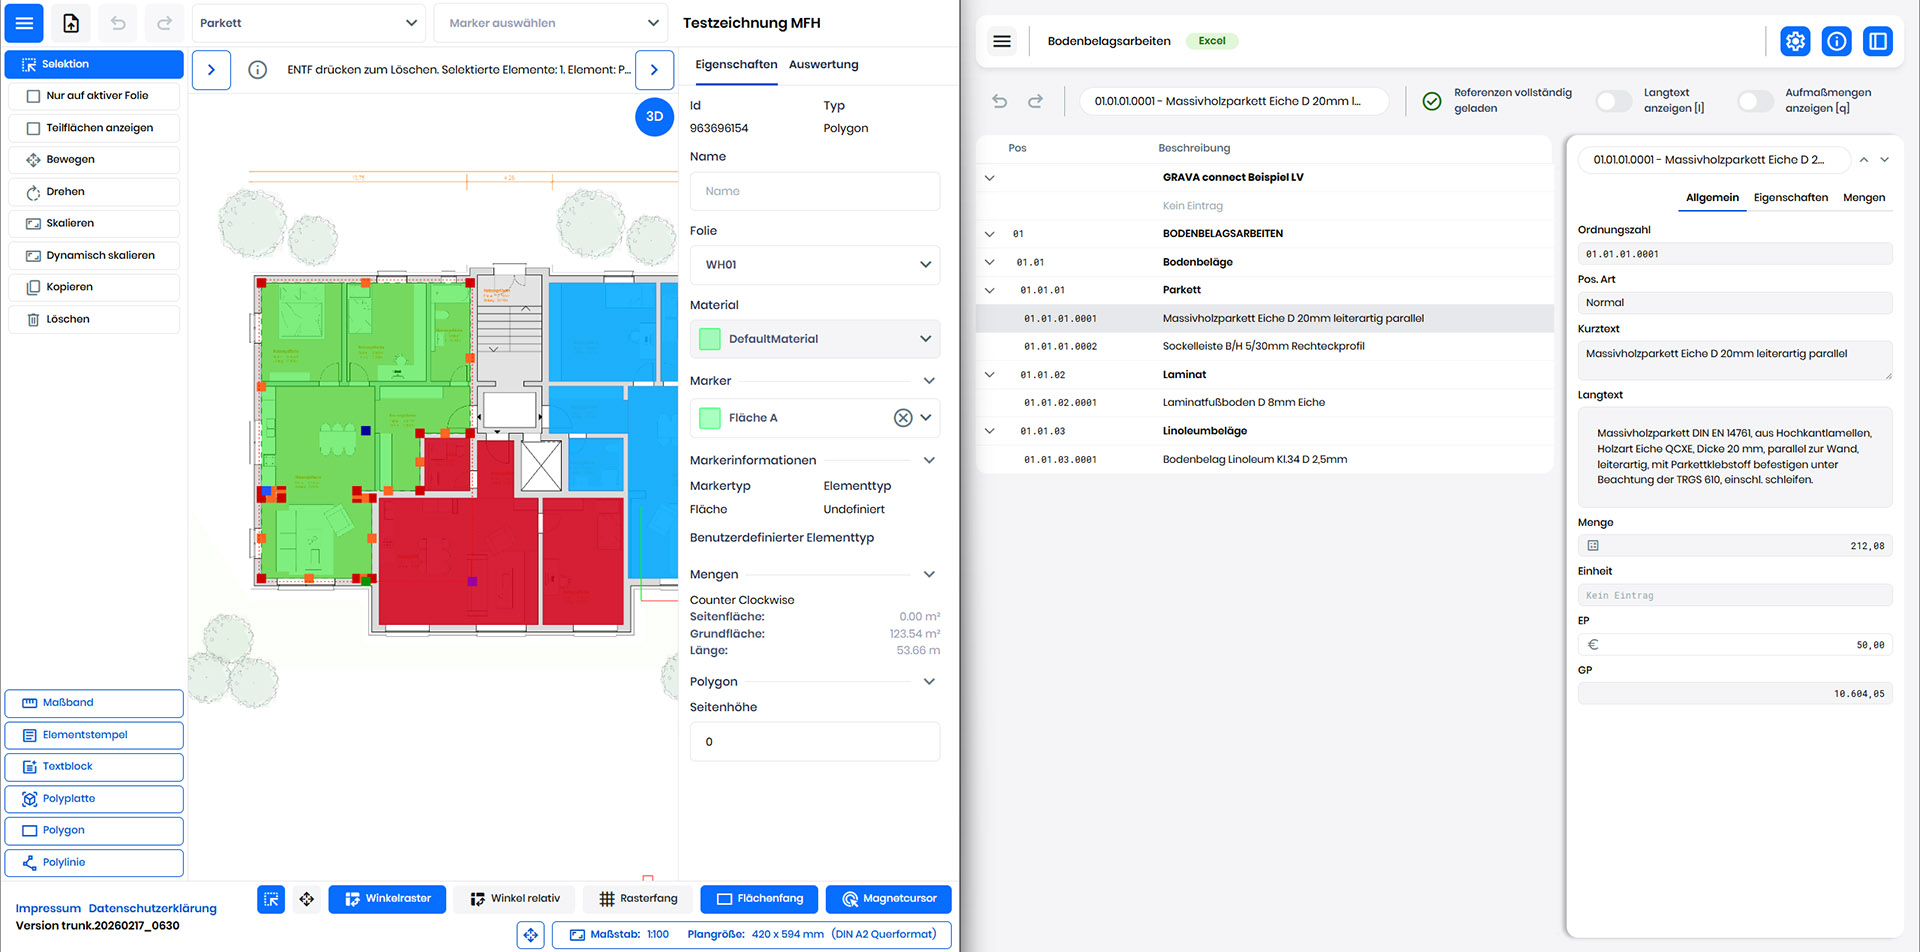Toggle Rasterfang snapping
Viewport: 1920px width, 952px height.
pos(638,899)
